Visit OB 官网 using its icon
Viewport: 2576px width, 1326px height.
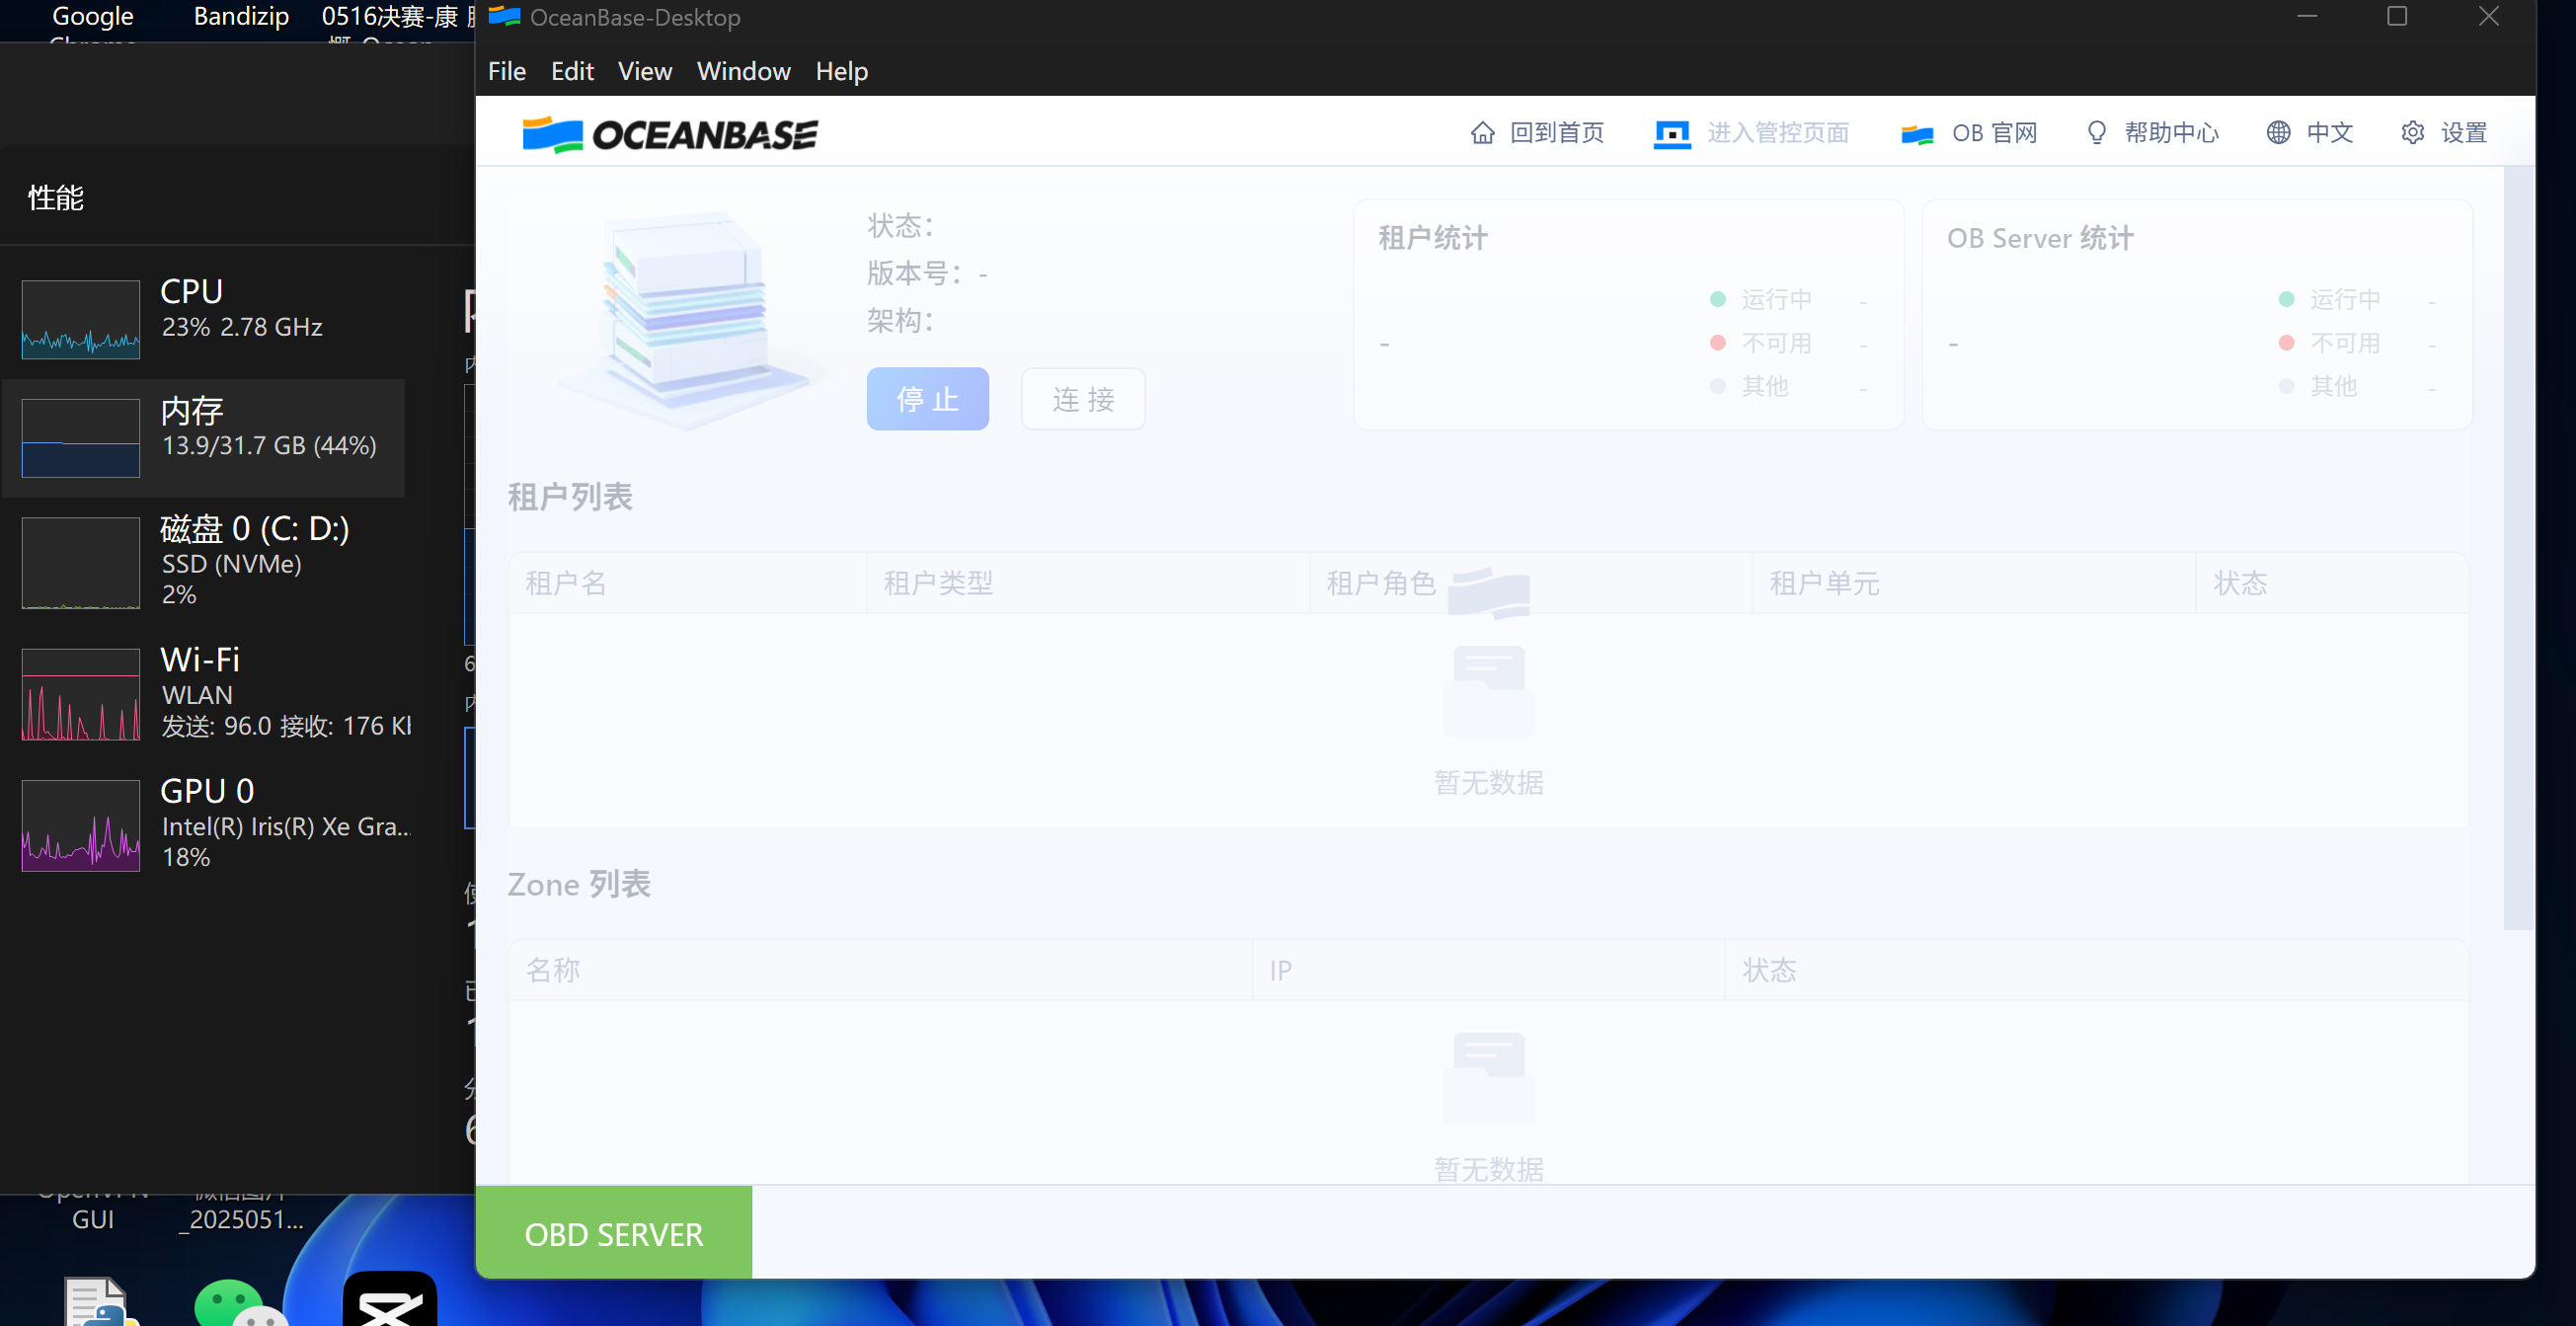tap(1915, 132)
